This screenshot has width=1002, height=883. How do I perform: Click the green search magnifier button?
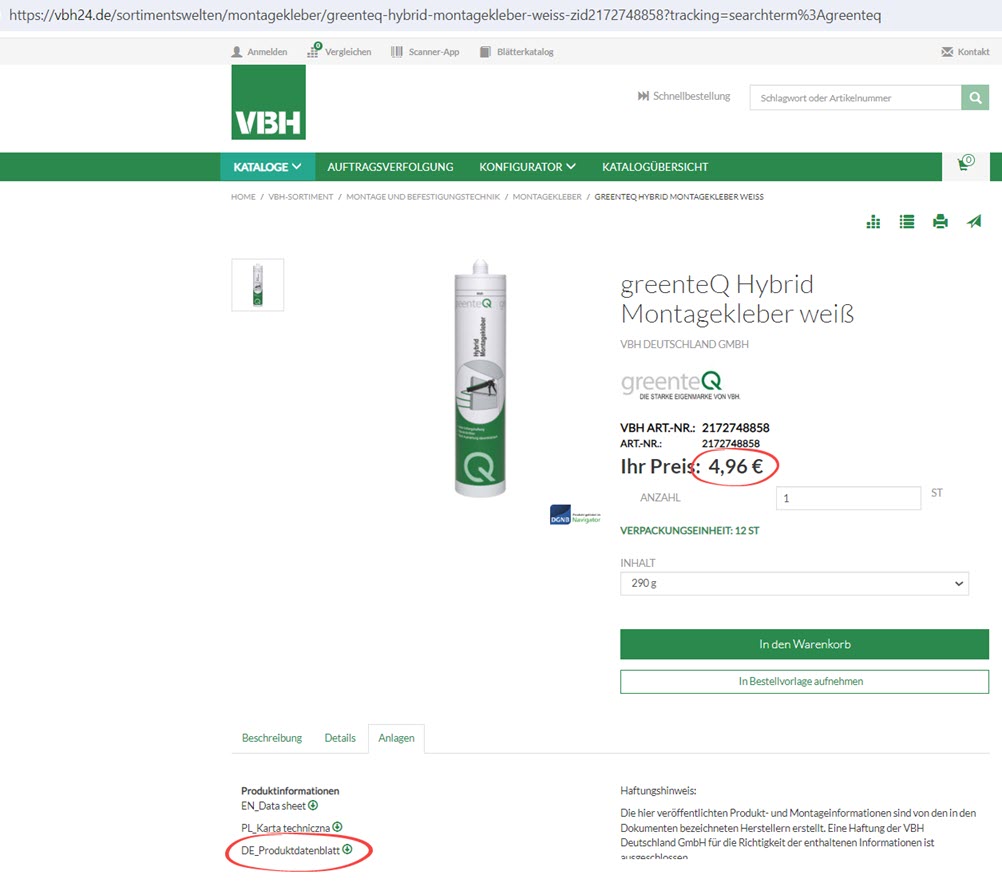(975, 98)
